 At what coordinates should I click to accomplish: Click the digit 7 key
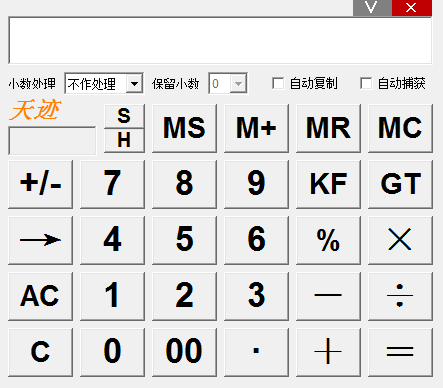112,184
